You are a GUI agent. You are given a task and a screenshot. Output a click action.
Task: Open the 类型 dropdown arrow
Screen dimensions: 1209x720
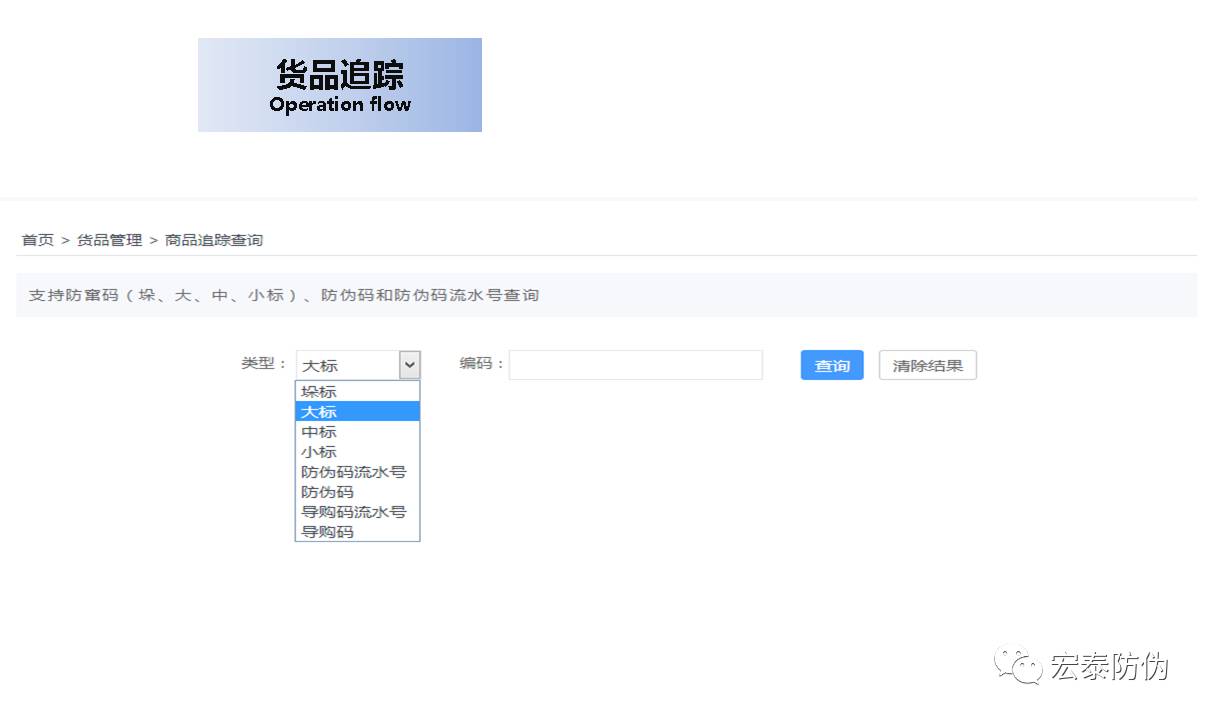tap(410, 364)
